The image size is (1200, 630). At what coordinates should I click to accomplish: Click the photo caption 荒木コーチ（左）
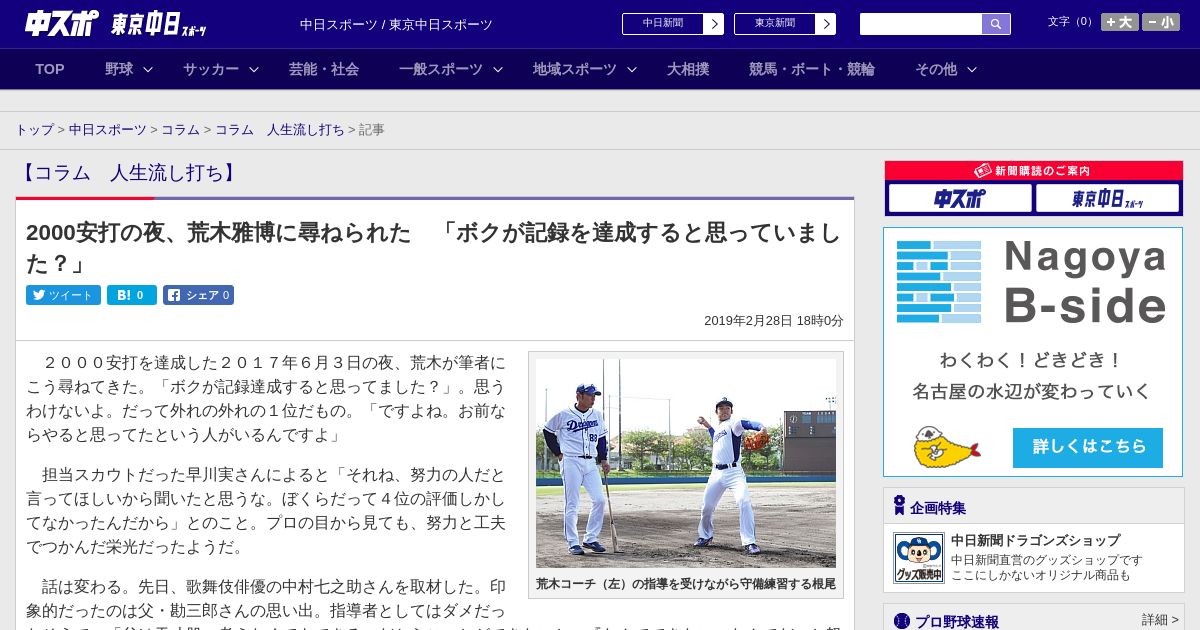686,584
